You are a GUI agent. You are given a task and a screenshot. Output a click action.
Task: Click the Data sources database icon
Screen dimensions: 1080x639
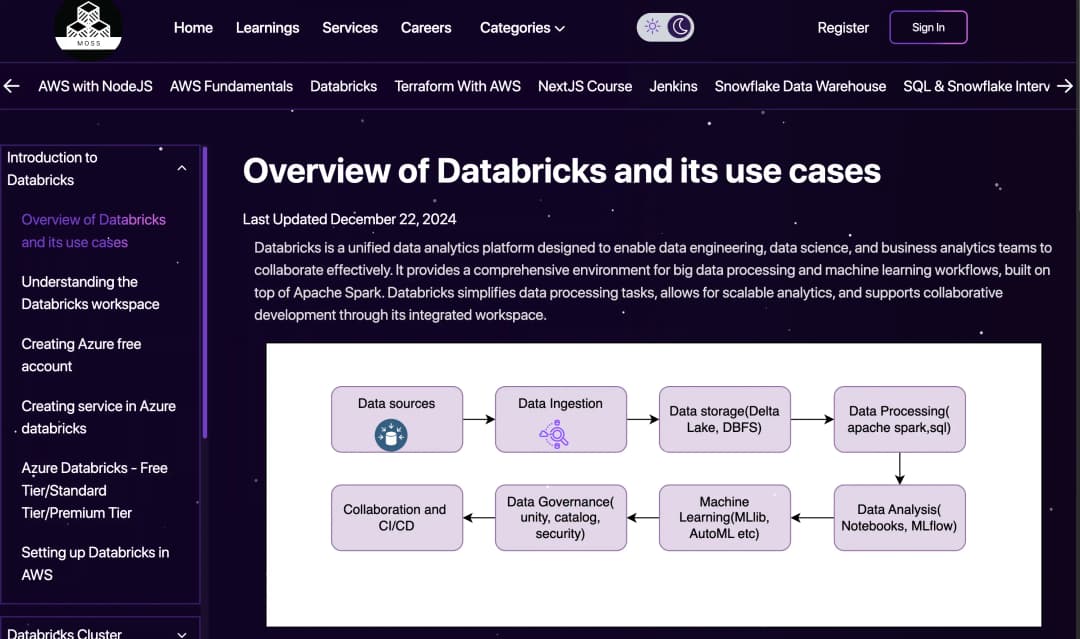tap(391, 434)
